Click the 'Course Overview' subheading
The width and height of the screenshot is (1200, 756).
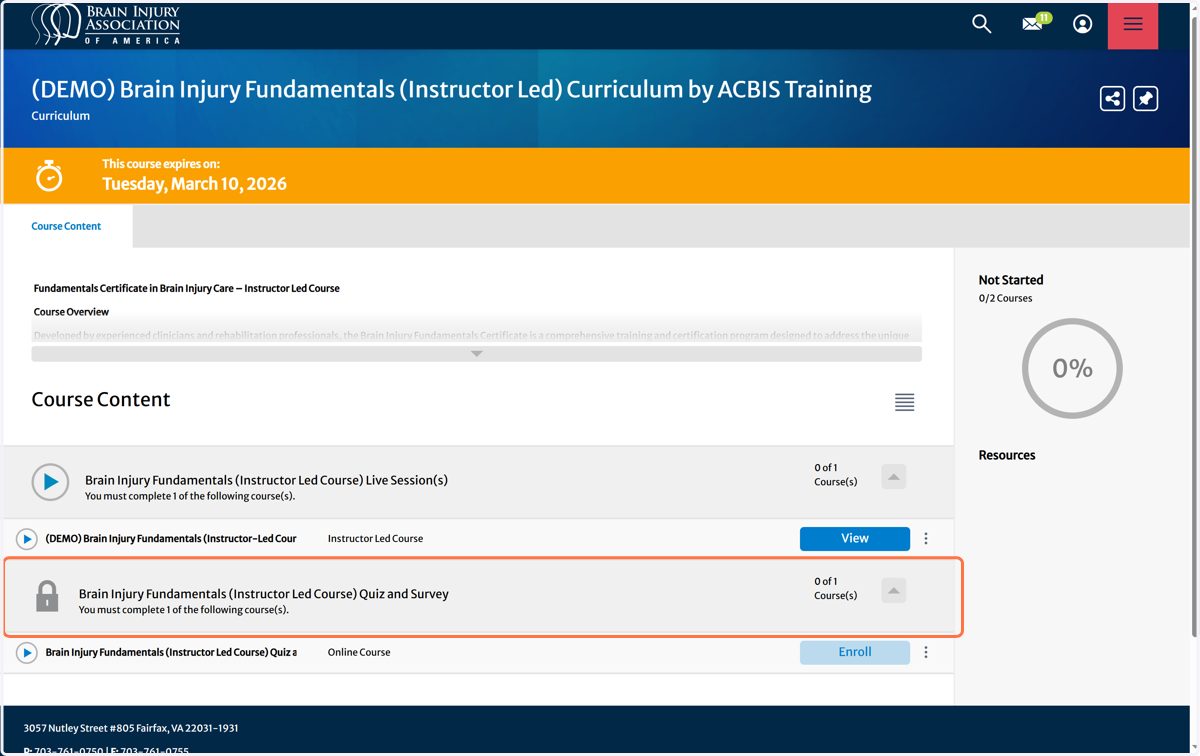71,312
